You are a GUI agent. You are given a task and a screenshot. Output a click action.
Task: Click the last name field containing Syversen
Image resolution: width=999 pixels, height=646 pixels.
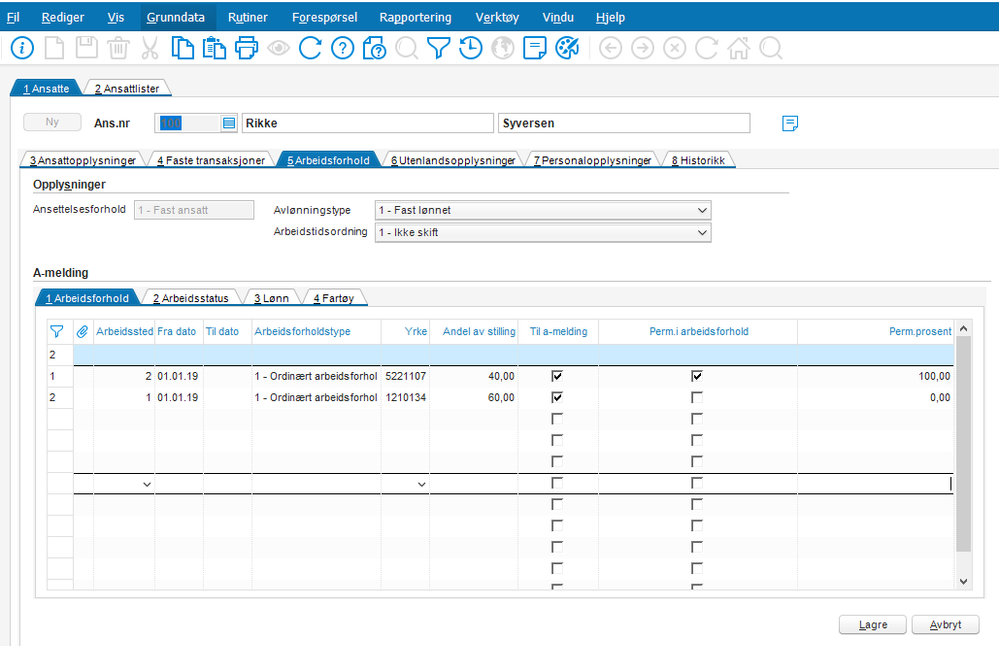[624, 123]
